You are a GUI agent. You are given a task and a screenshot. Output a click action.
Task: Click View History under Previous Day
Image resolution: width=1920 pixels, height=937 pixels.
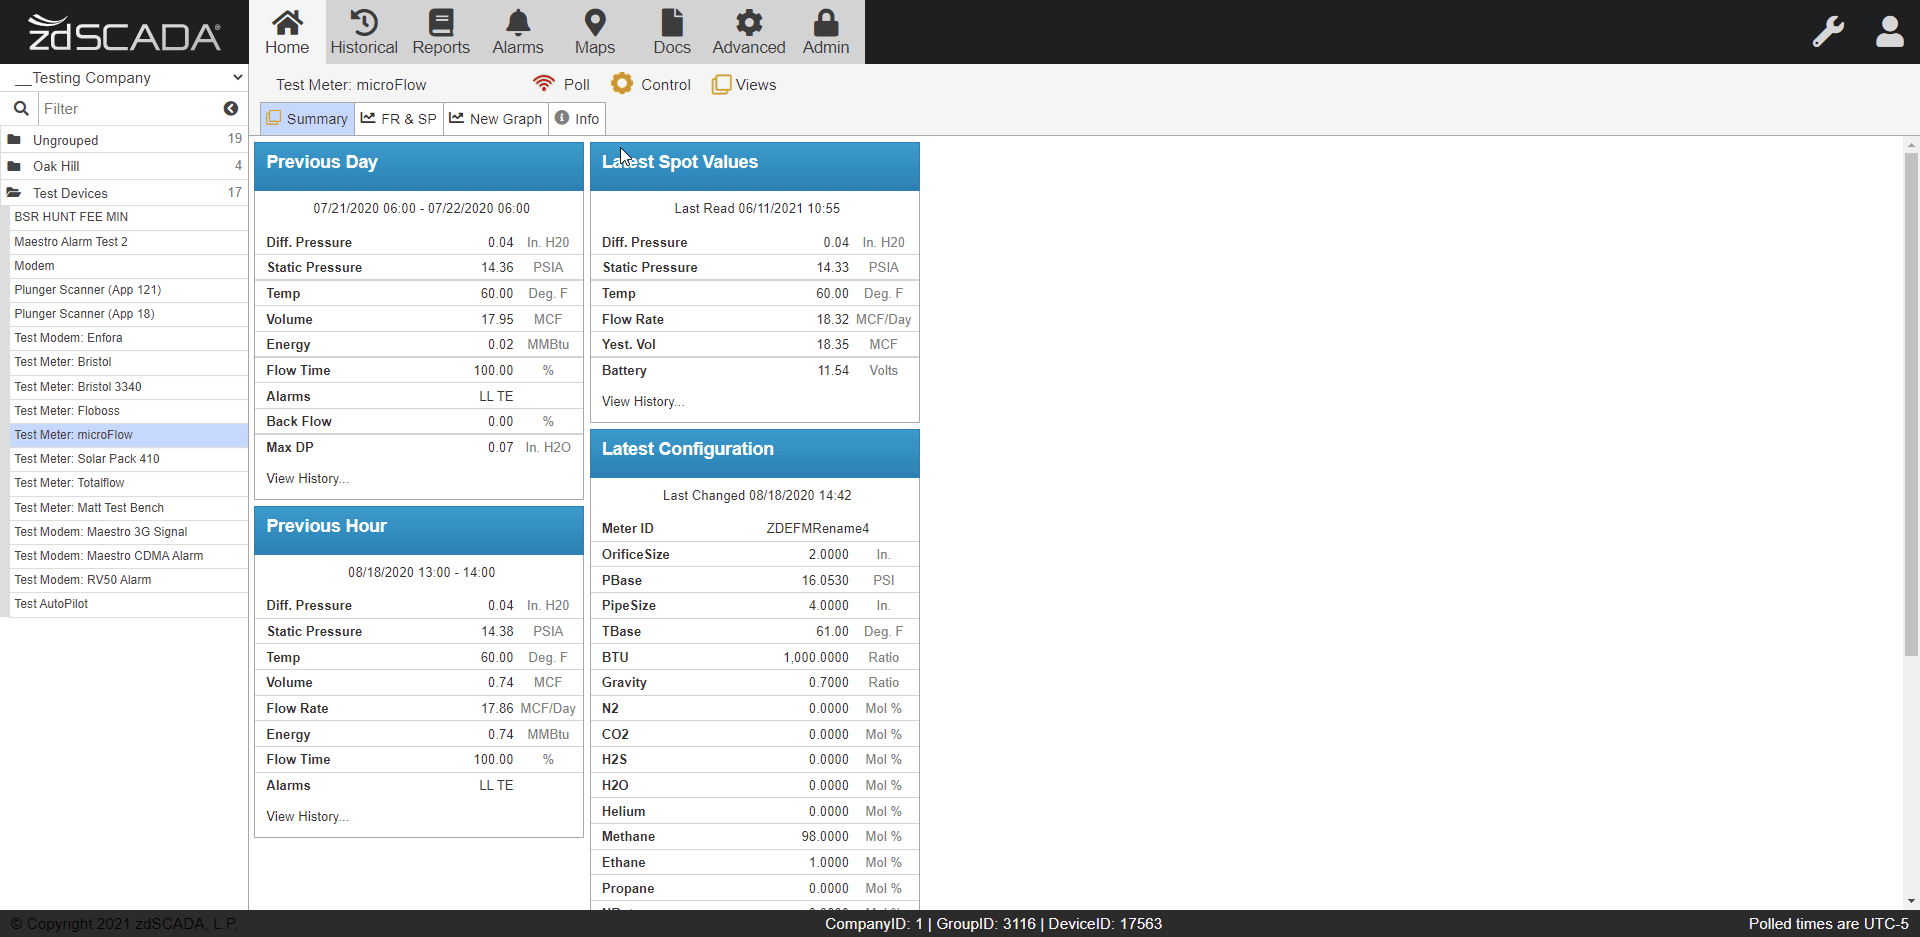307,478
